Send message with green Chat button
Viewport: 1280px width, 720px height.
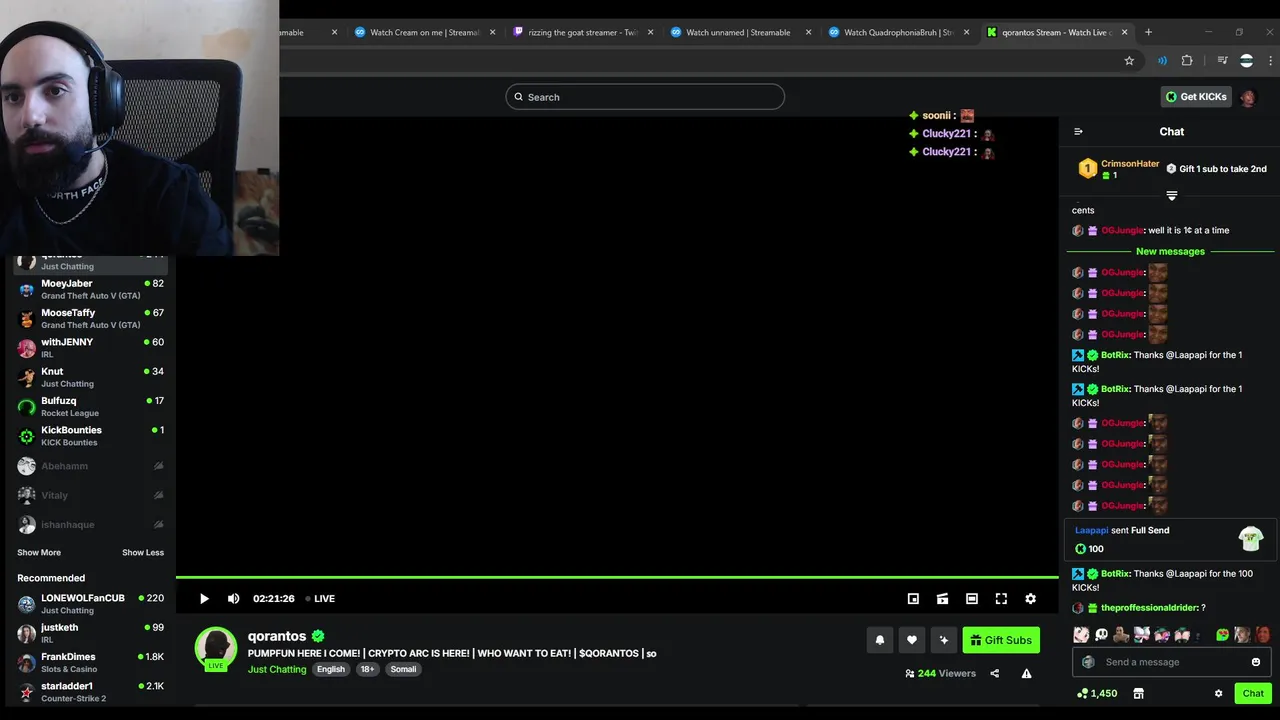click(x=1253, y=693)
